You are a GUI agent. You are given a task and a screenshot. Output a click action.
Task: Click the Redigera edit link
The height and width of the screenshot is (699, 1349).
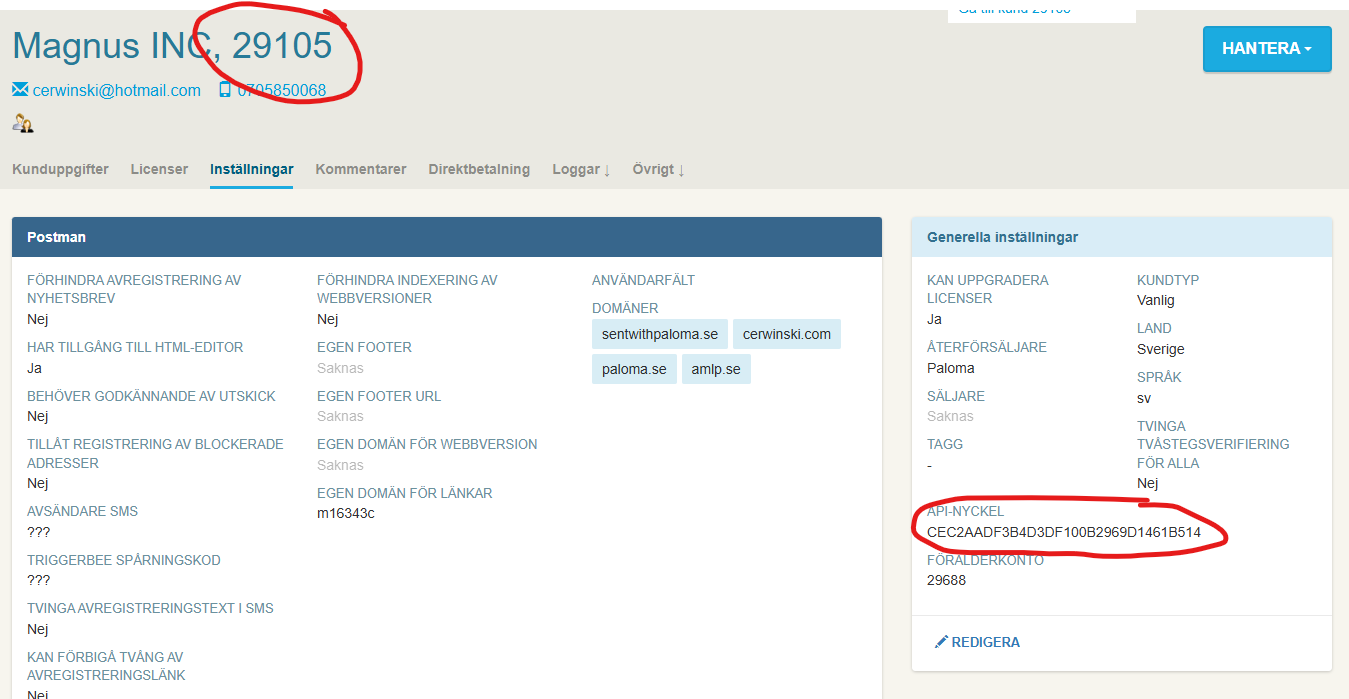[985, 642]
